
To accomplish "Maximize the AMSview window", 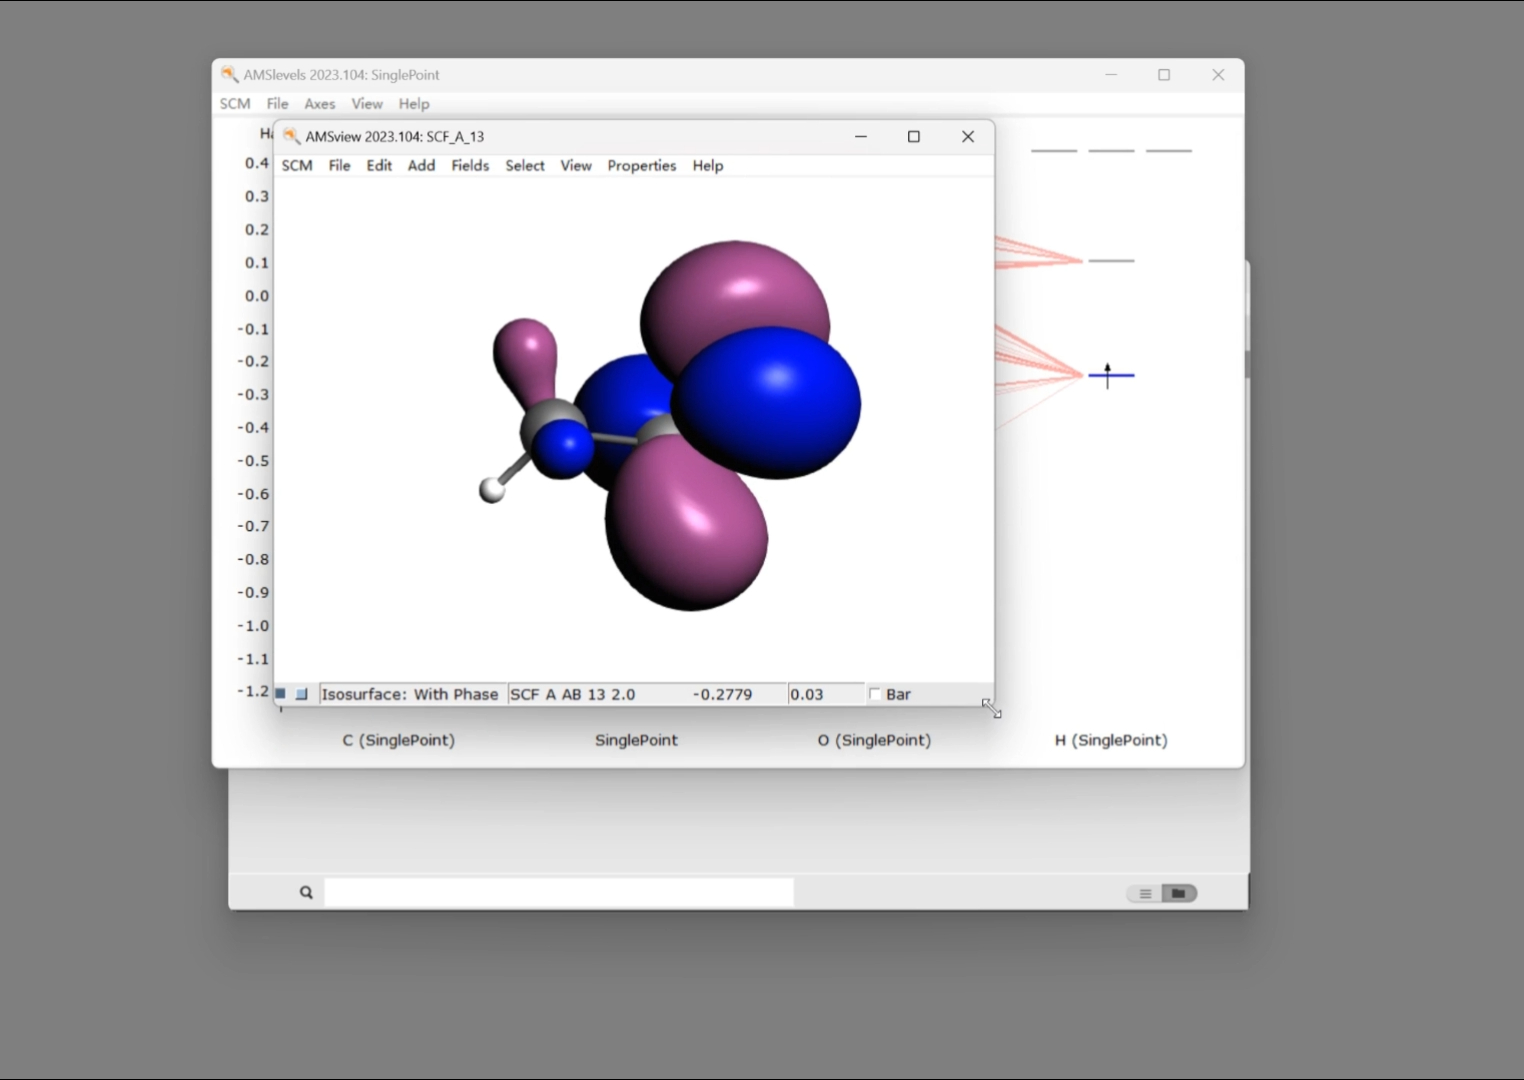I will tap(913, 136).
